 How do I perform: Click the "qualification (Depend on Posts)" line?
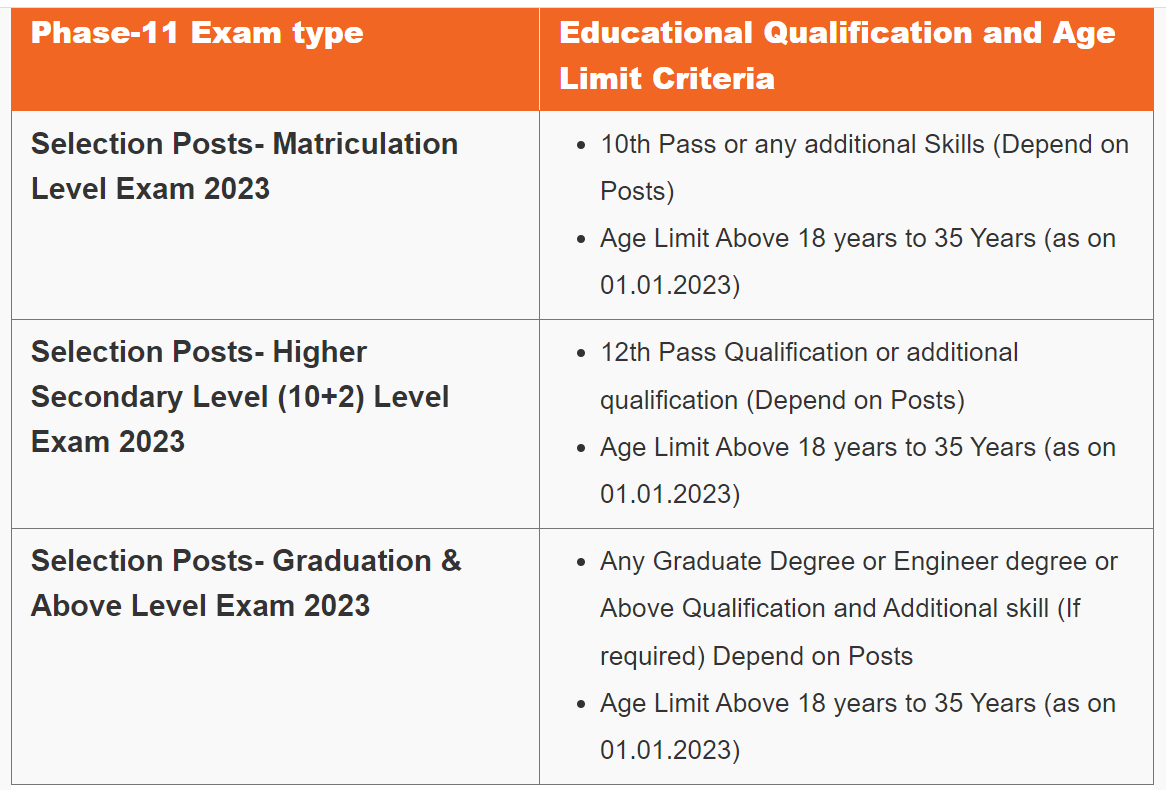(782, 401)
